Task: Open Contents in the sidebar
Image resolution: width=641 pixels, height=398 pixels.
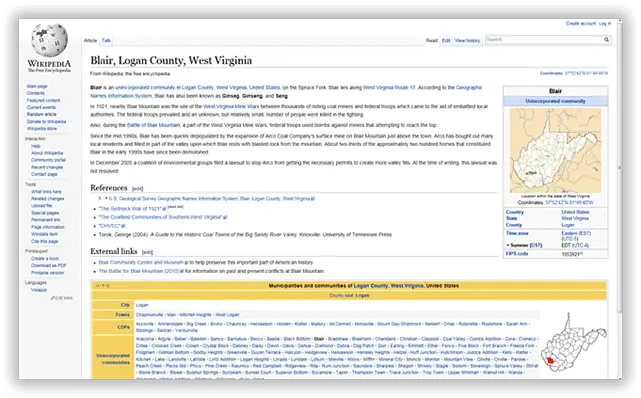Action: pos(36,94)
